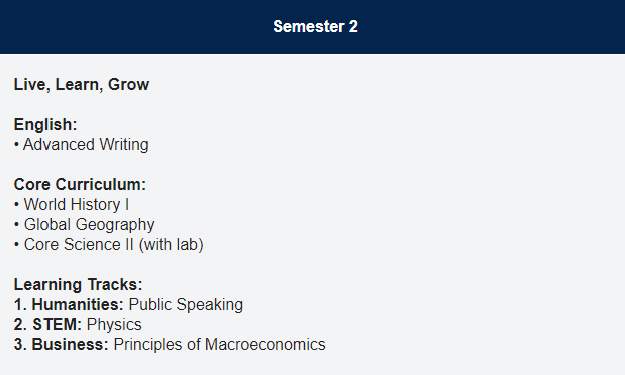This screenshot has width=625, height=375.
Task: Click the Core Curriculum: heading
Action: coord(80,185)
